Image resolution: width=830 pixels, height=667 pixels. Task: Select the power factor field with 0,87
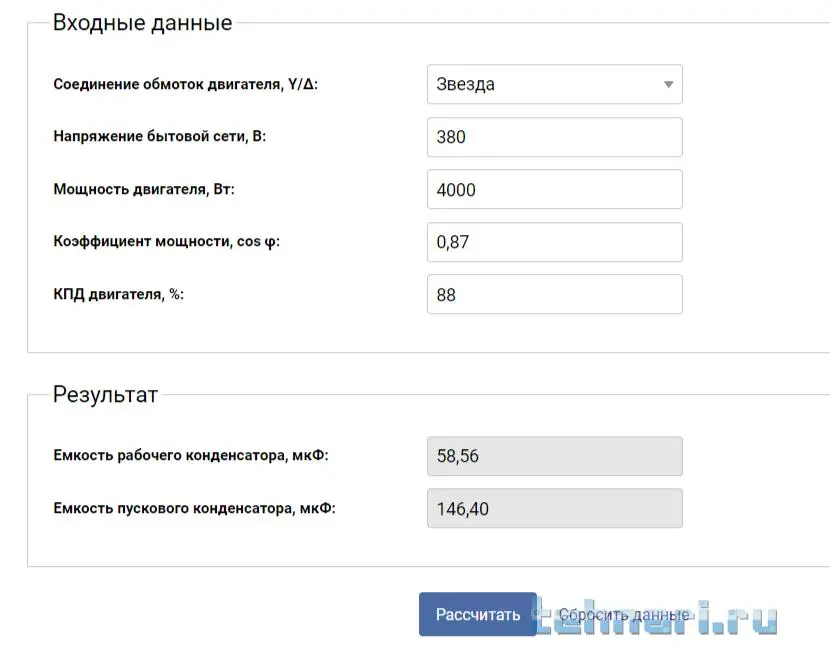554,242
